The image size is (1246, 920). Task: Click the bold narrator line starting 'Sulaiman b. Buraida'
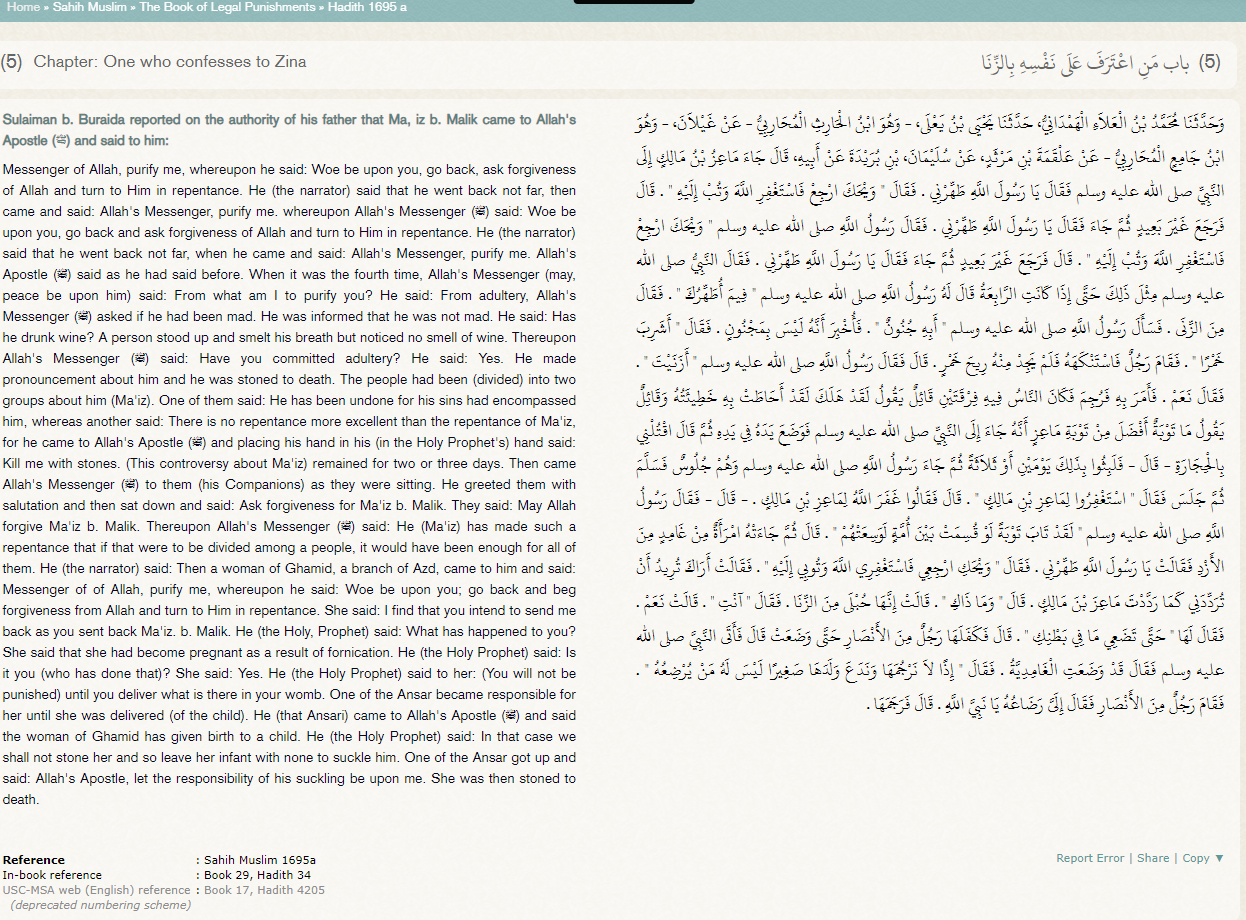point(289,130)
